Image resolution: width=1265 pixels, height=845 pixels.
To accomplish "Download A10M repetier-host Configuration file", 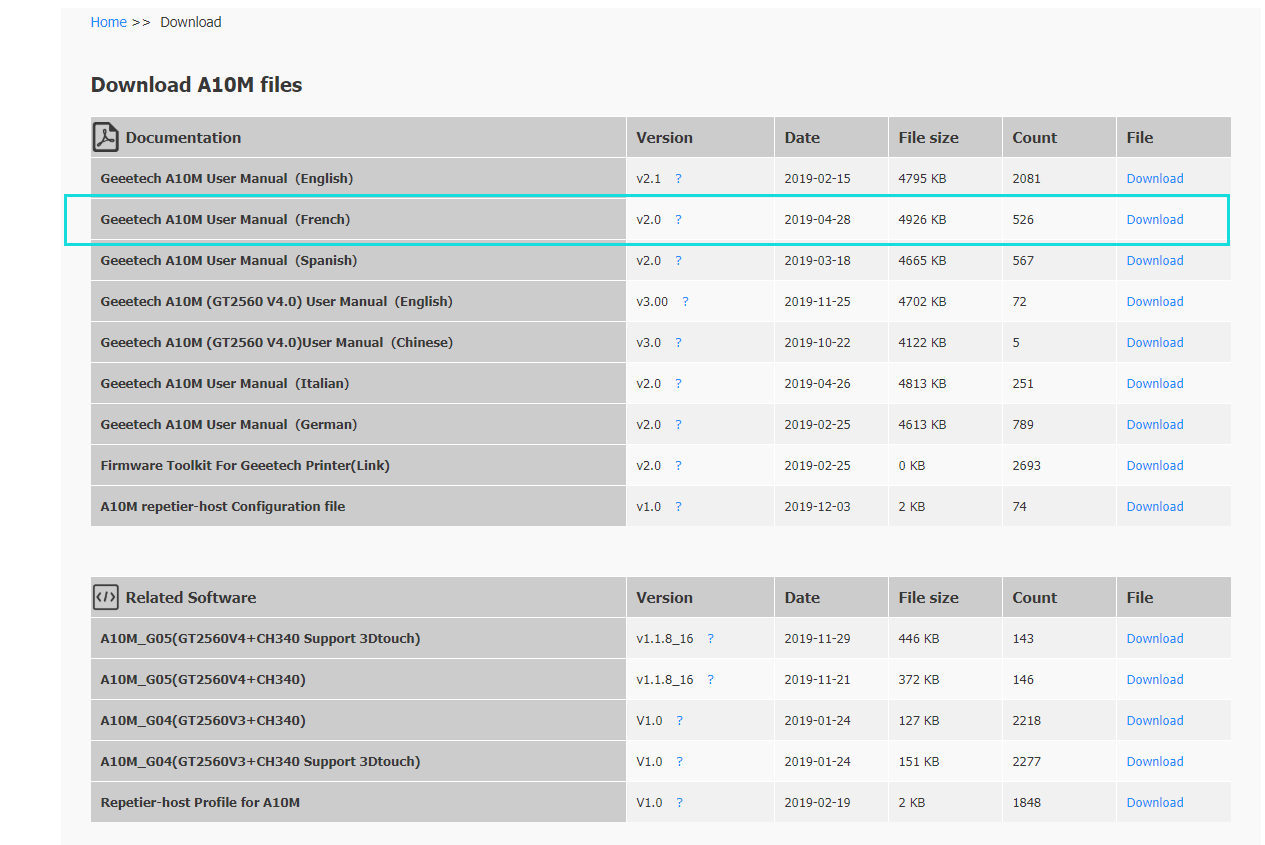I will pyautogui.click(x=1154, y=507).
